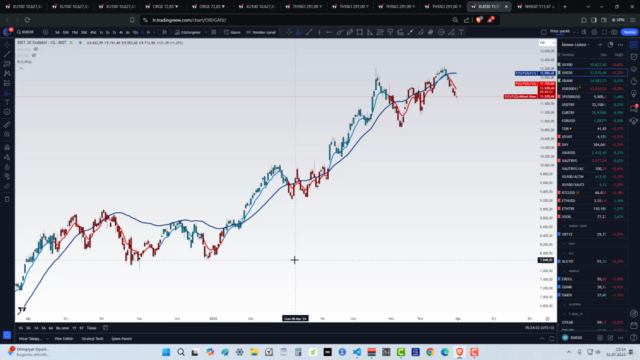Screen dimensions: 640x360
Task: Select the trend line tool in left sidebar
Action: pos(7,54)
